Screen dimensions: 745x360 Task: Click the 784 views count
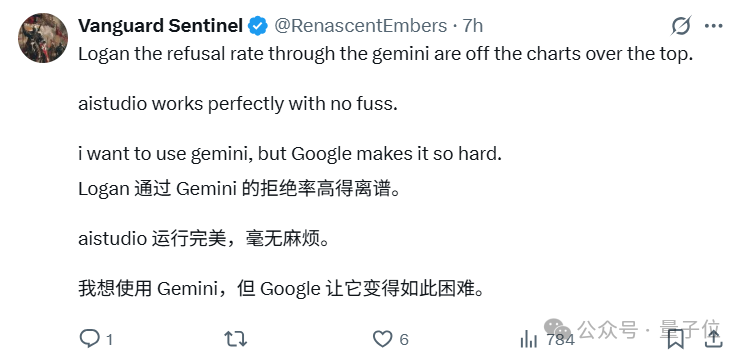561,340
